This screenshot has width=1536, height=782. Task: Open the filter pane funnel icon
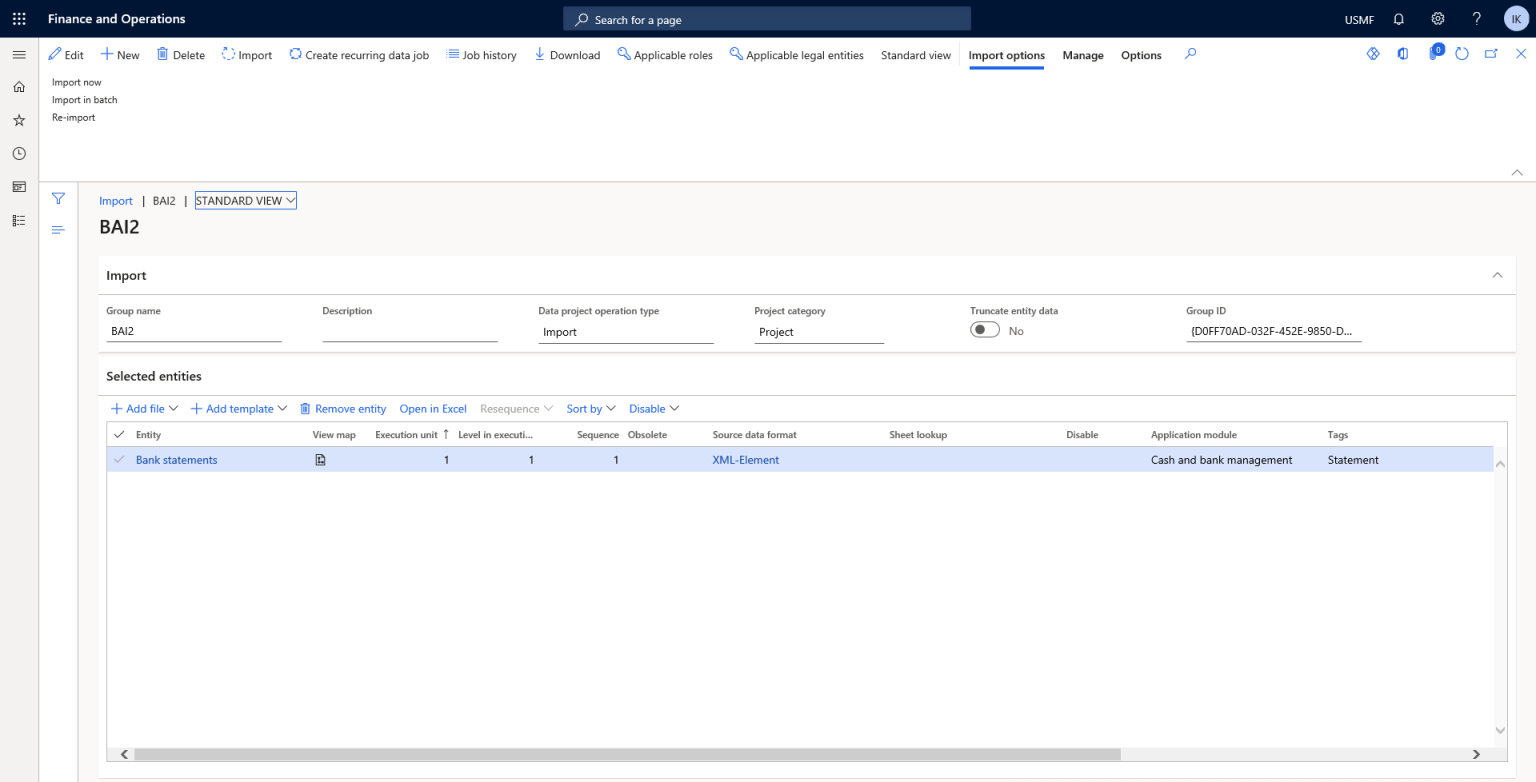58,198
